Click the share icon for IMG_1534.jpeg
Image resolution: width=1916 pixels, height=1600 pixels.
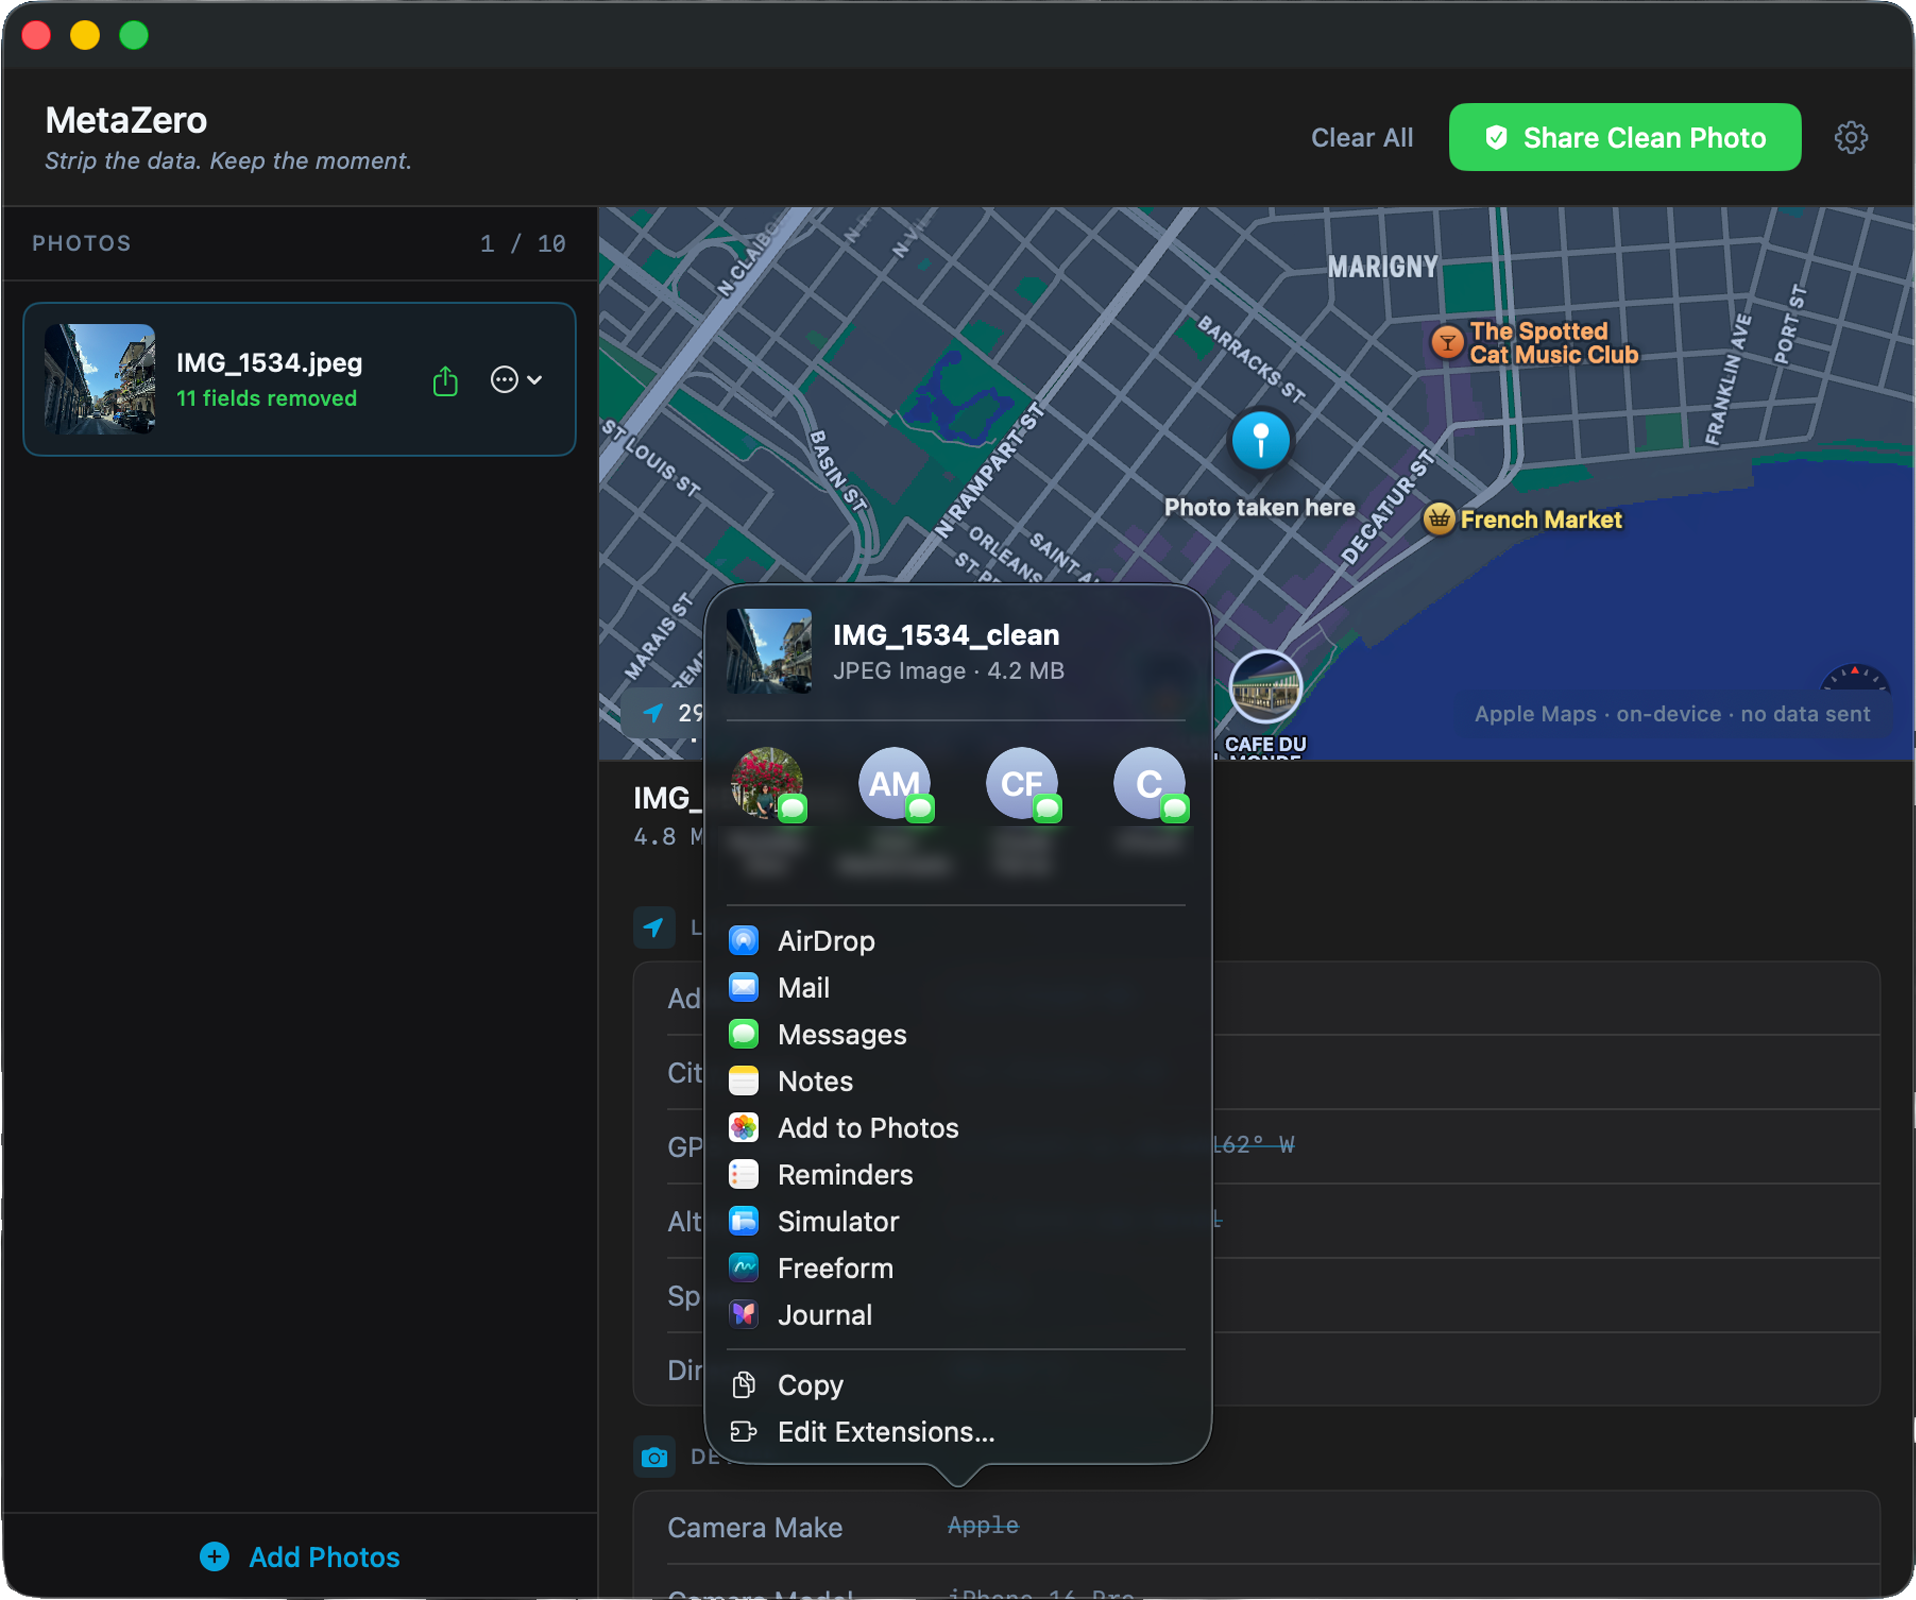(446, 380)
